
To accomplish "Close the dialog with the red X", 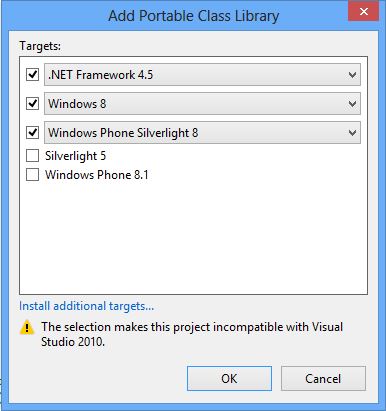I will coord(363,12).
